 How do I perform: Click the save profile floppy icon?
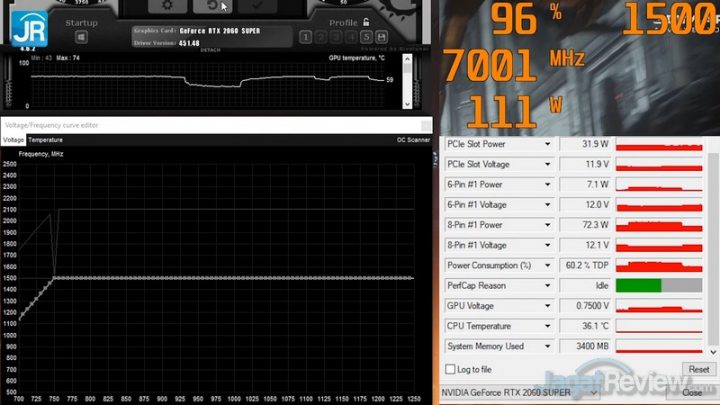381,37
